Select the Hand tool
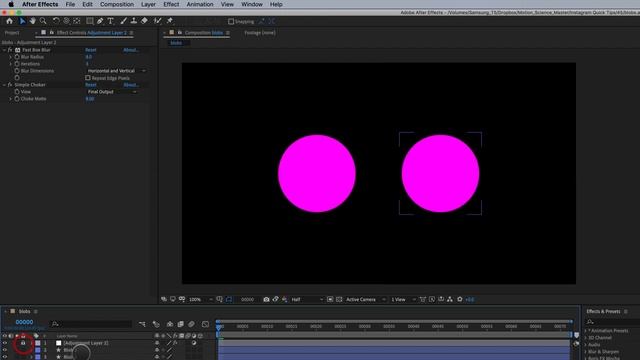The height and width of the screenshot is (360, 640). click(32, 21)
